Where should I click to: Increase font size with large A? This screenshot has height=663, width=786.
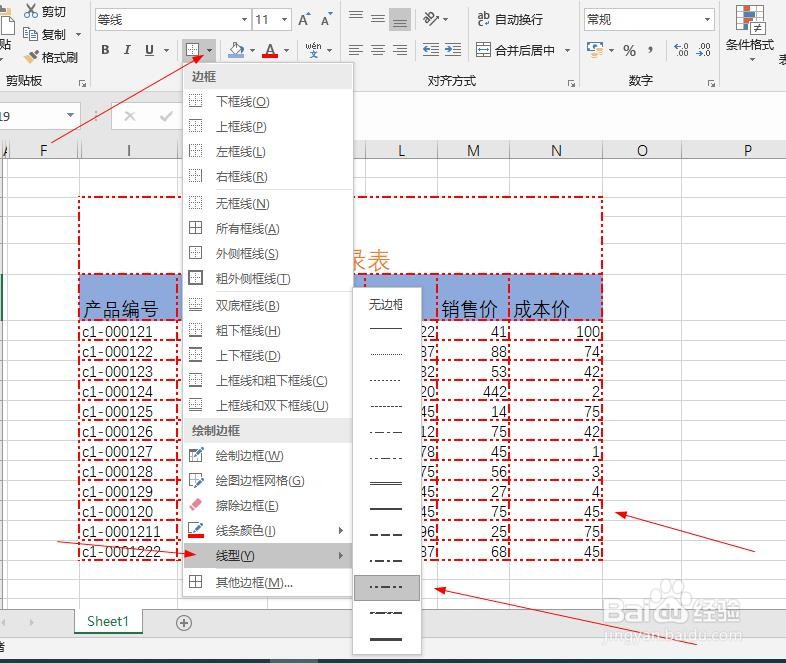coord(304,20)
